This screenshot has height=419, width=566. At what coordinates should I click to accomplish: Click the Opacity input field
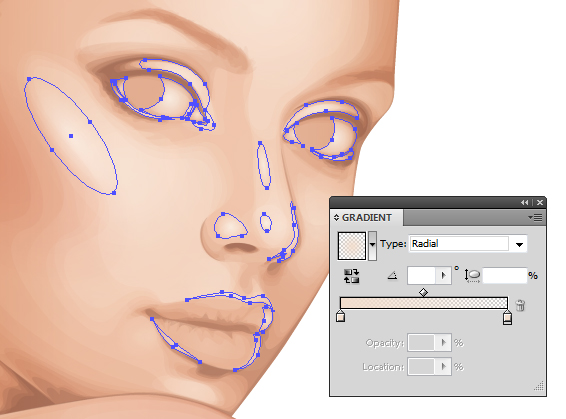point(421,342)
